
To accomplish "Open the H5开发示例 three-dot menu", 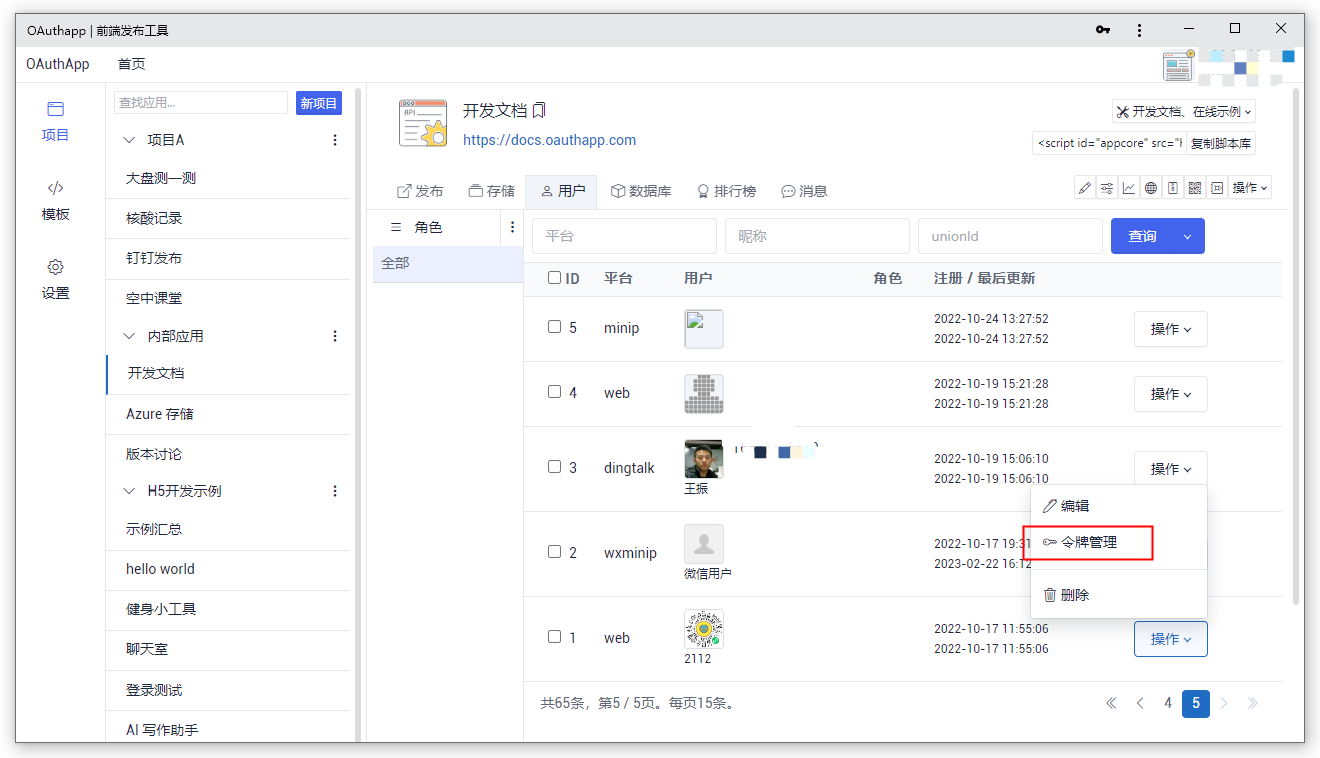I will (x=335, y=491).
